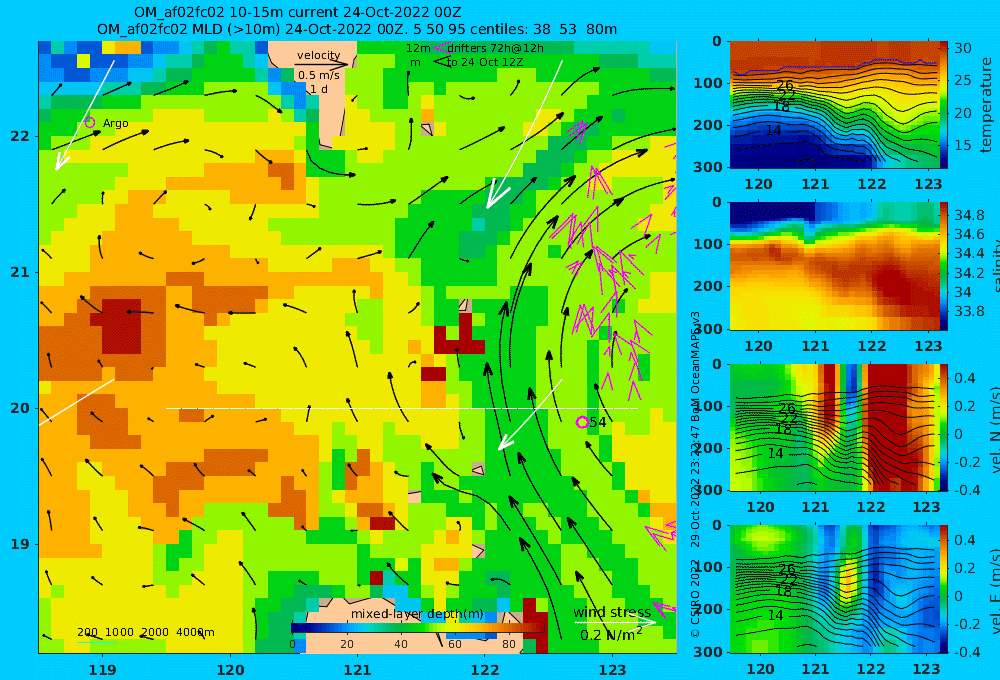This screenshot has height=680, width=1000.
Task: Click the title 'OM_af02fc02 10-15m current 24-Oct-2022 00Z'
Action: (297, 13)
